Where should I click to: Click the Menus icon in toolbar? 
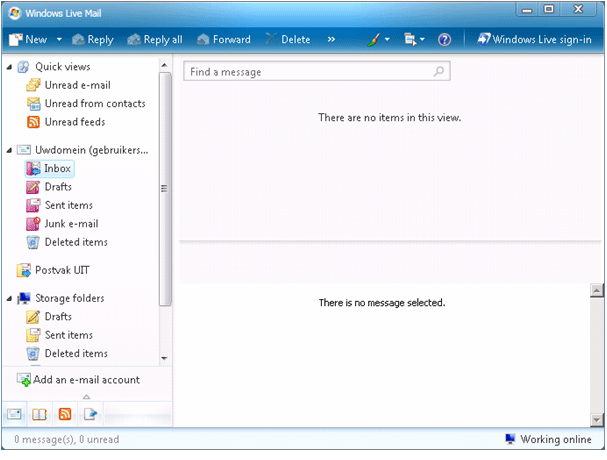click(410, 39)
